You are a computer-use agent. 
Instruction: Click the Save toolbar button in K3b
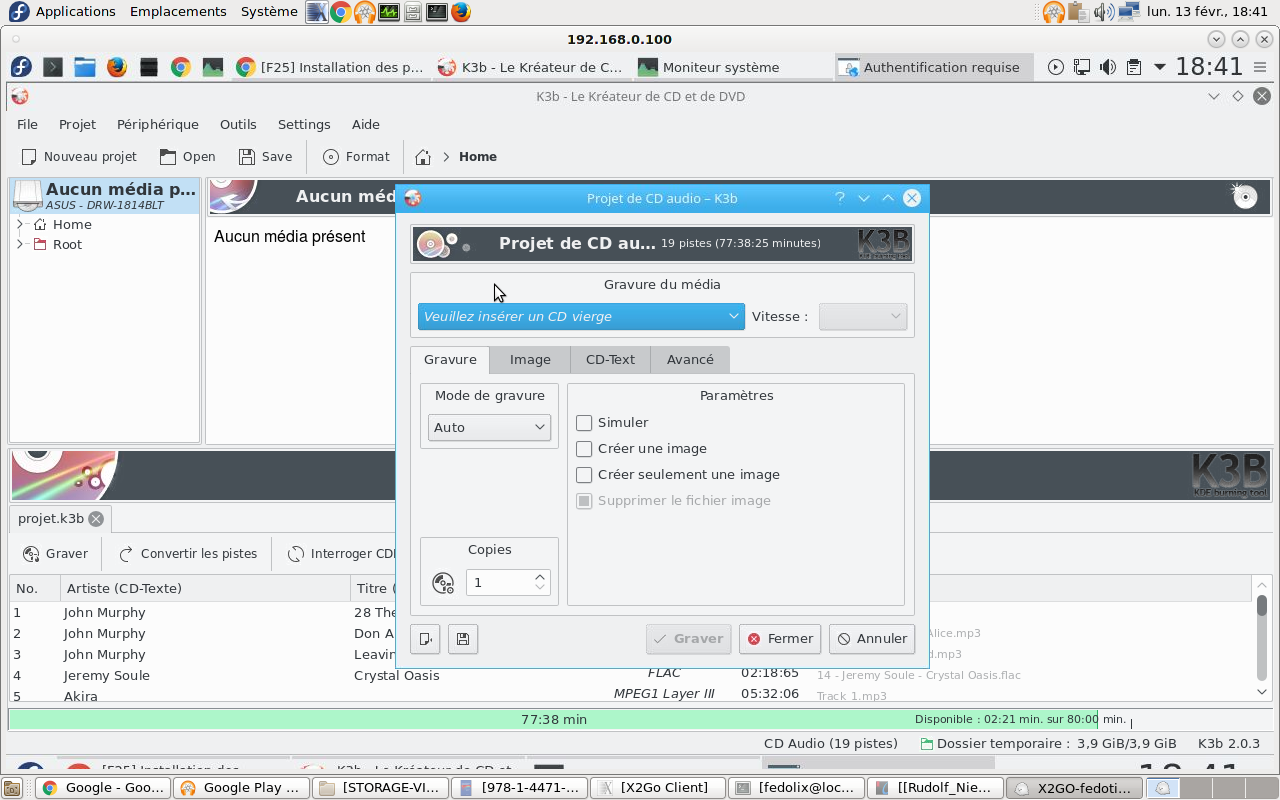(x=265, y=156)
